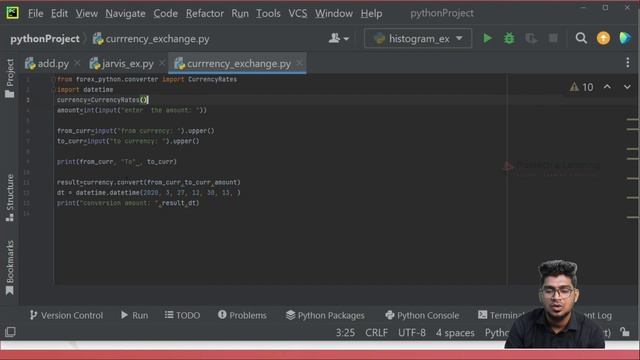Open the View menu
The image size is (640, 360).
point(87,13)
